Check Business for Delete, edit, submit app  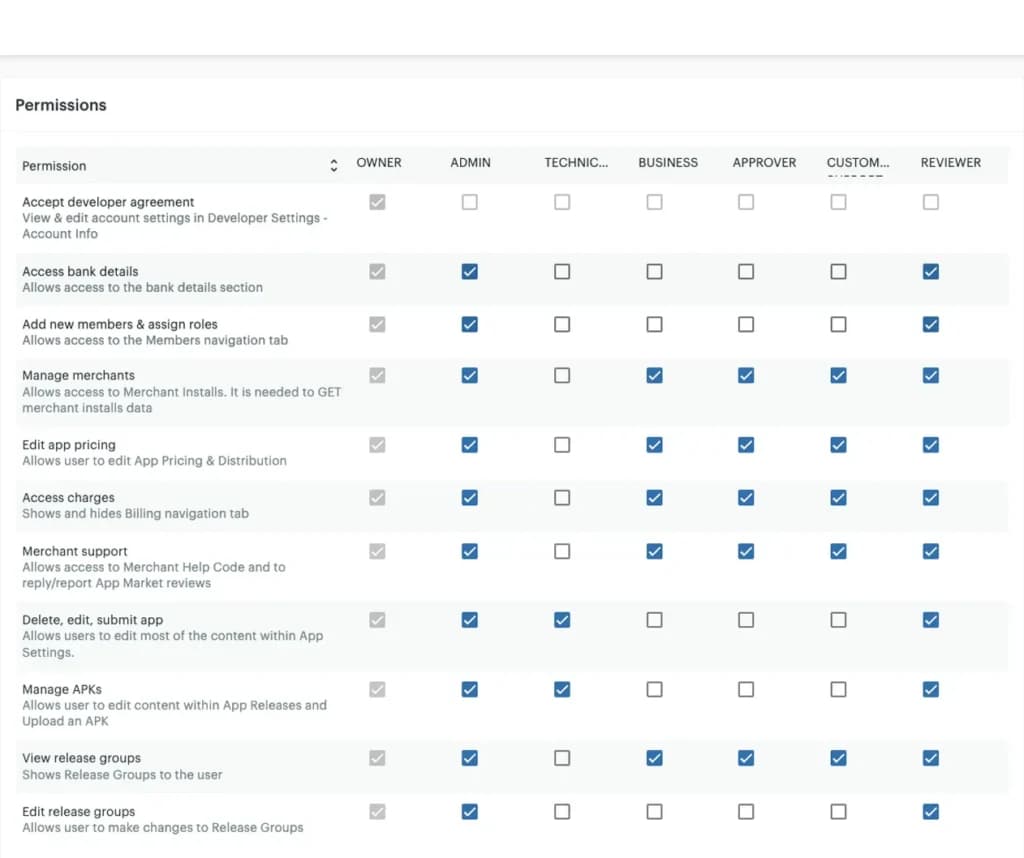point(654,620)
